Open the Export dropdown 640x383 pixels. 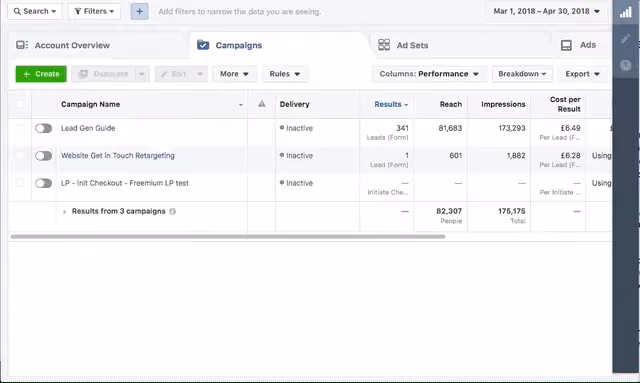point(582,74)
